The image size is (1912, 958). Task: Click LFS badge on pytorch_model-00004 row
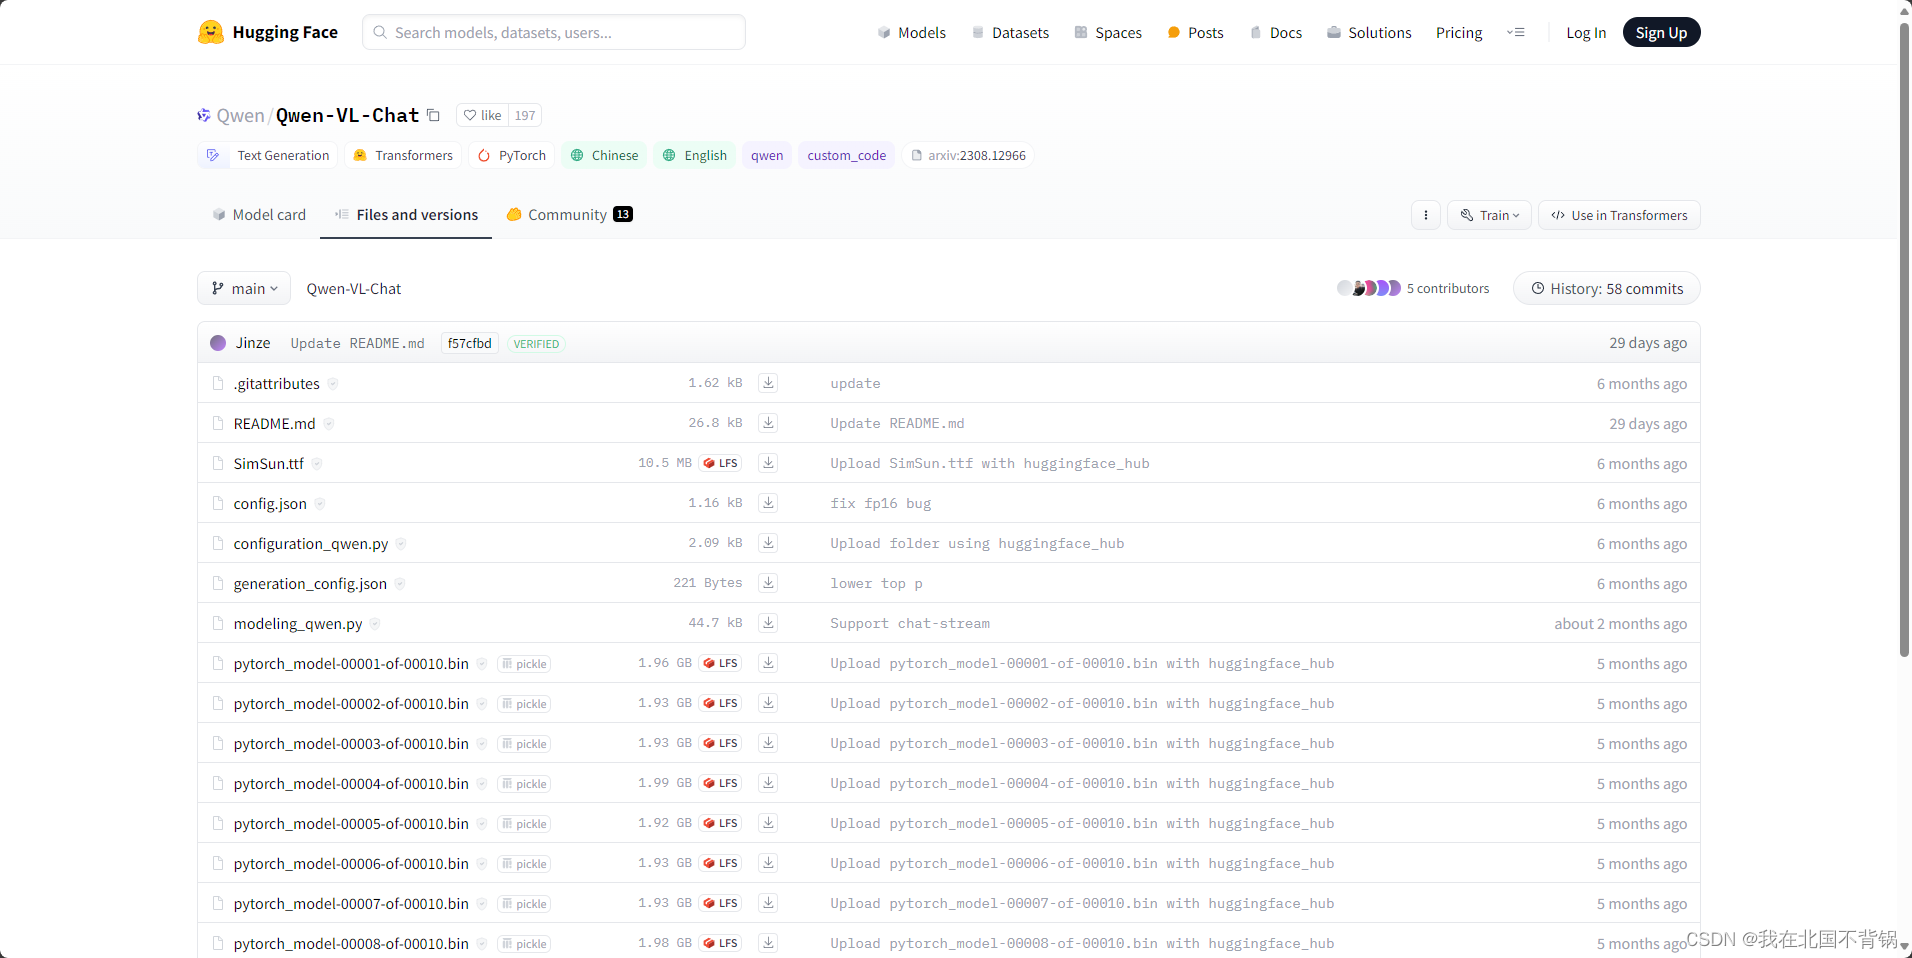[x=720, y=783]
